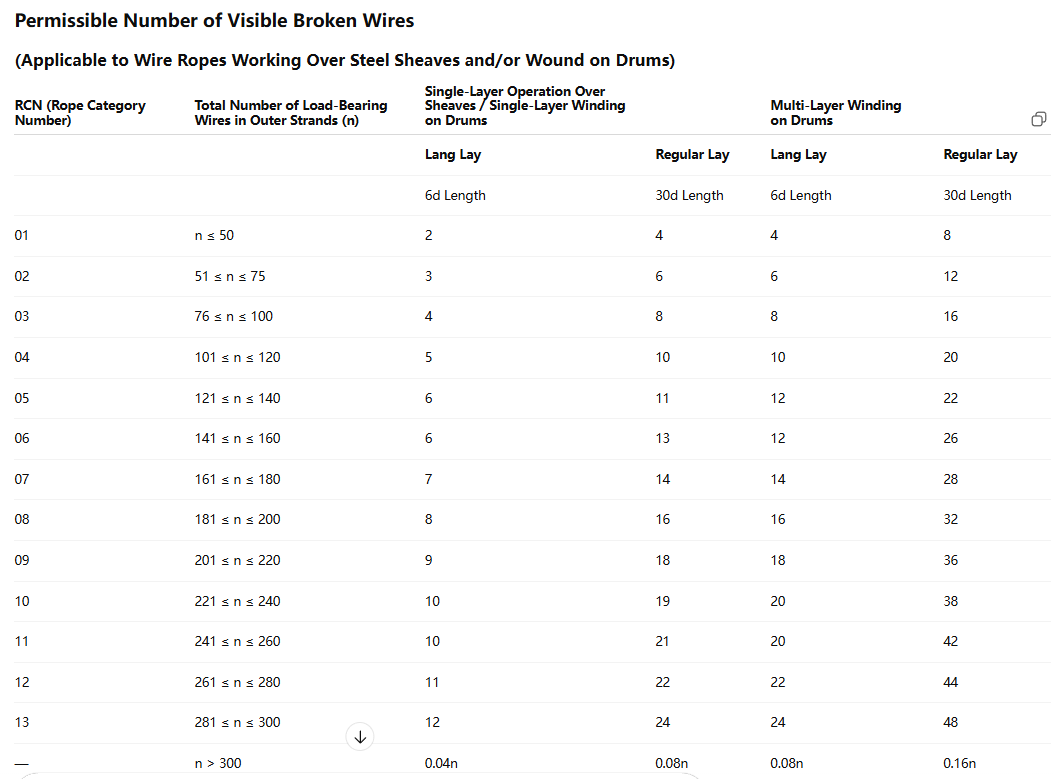The width and height of the screenshot is (1053, 779).
Task: Click RCN number '07' in the first column
Action: point(22,479)
